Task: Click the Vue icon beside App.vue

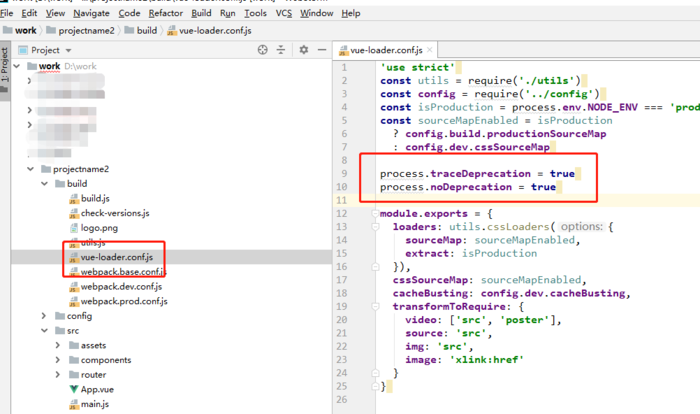Action: coord(74,389)
